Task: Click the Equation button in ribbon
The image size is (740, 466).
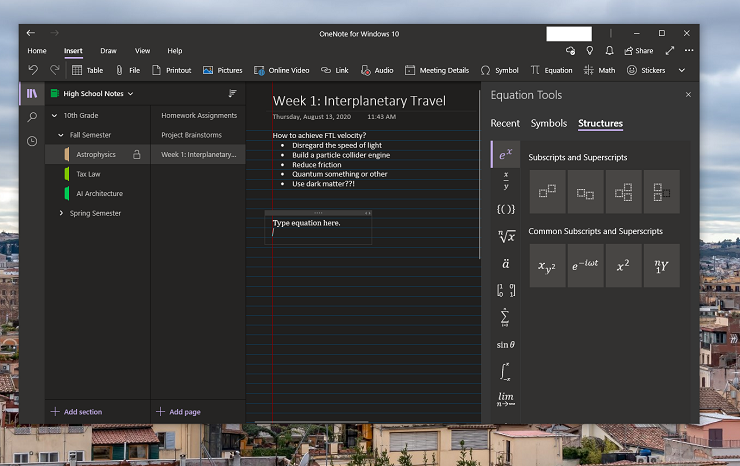Action: coord(551,70)
